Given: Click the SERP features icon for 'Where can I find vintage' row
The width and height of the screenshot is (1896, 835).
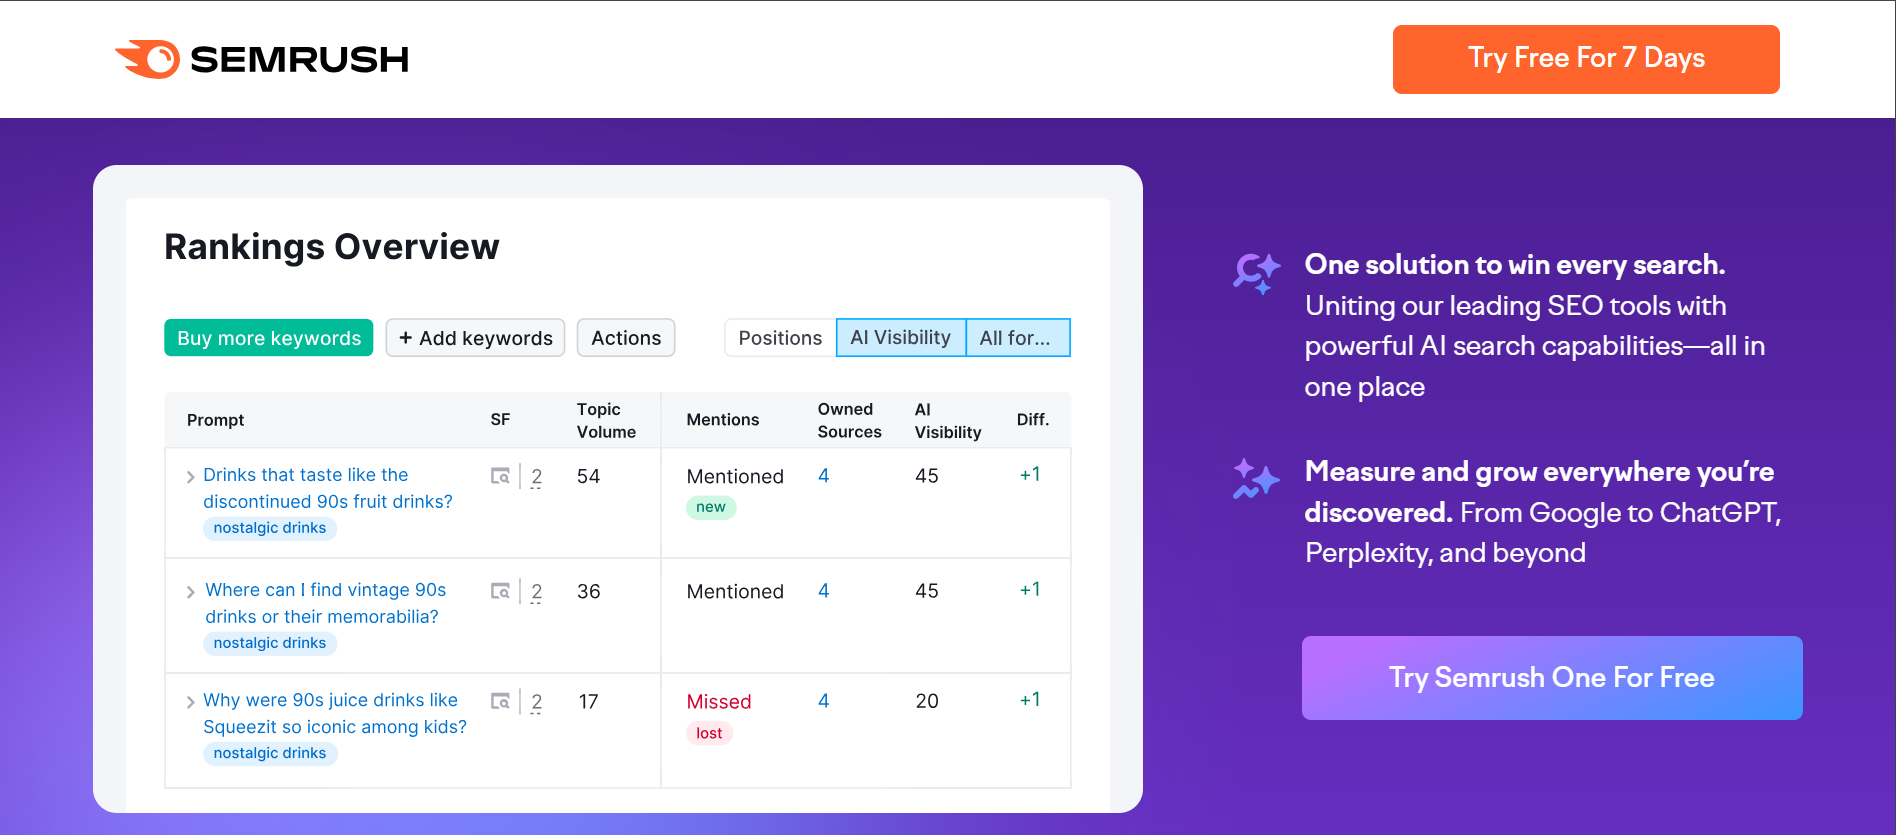Looking at the screenshot, I should (500, 591).
